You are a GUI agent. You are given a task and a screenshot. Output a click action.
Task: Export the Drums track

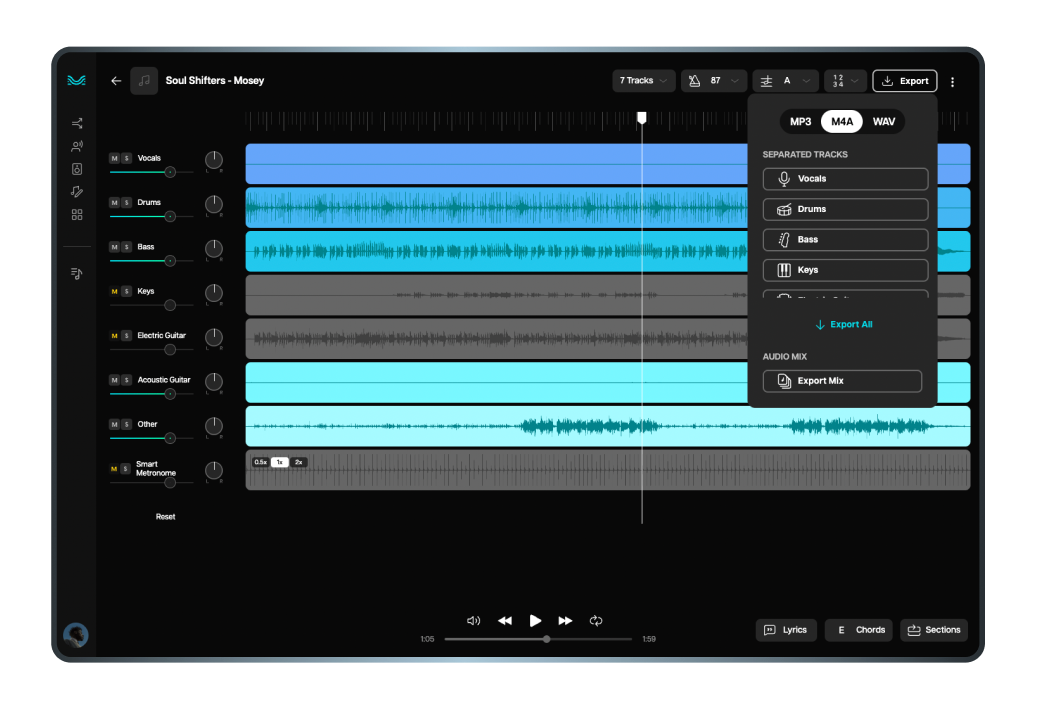(845, 209)
